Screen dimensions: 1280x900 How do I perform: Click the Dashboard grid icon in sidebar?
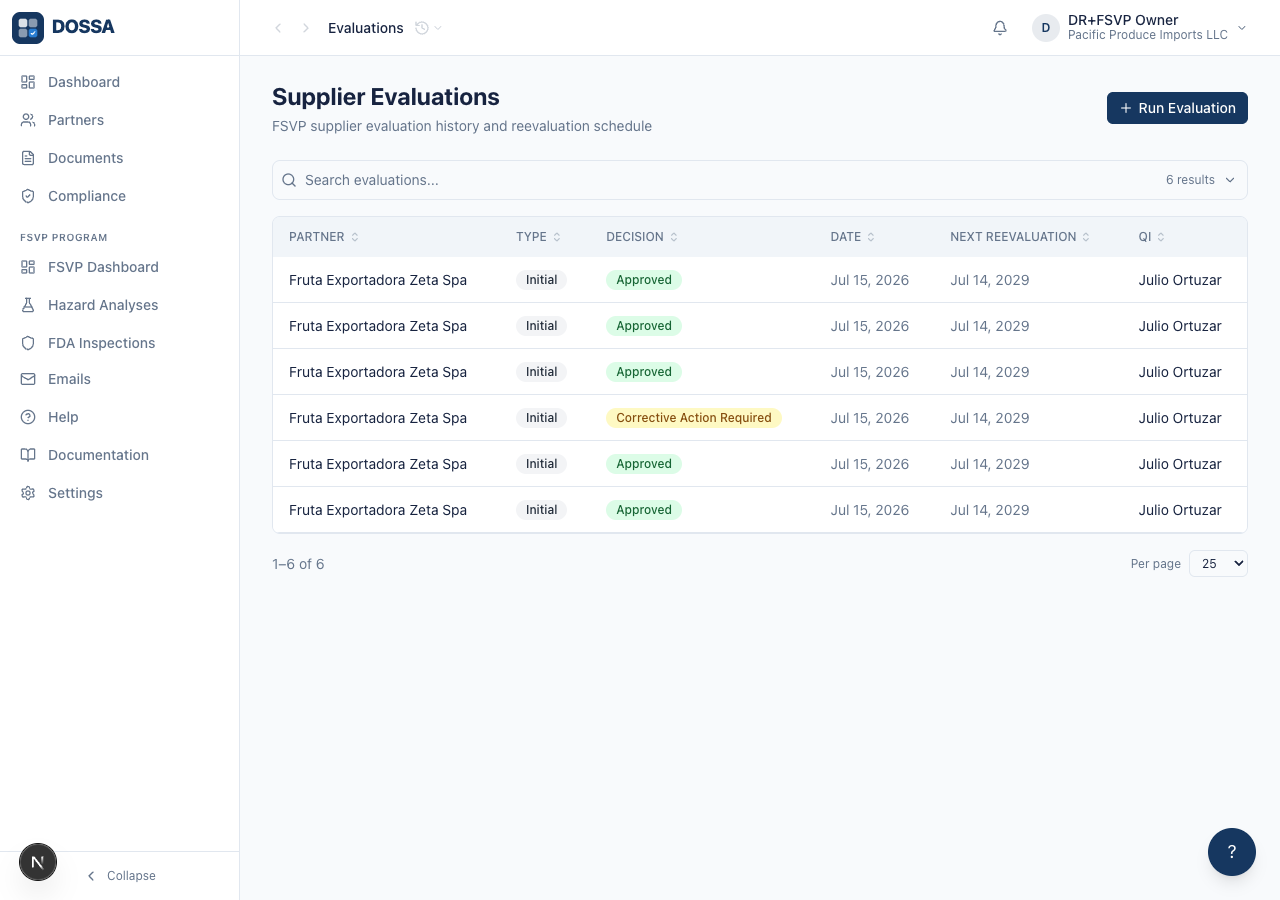[28, 82]
